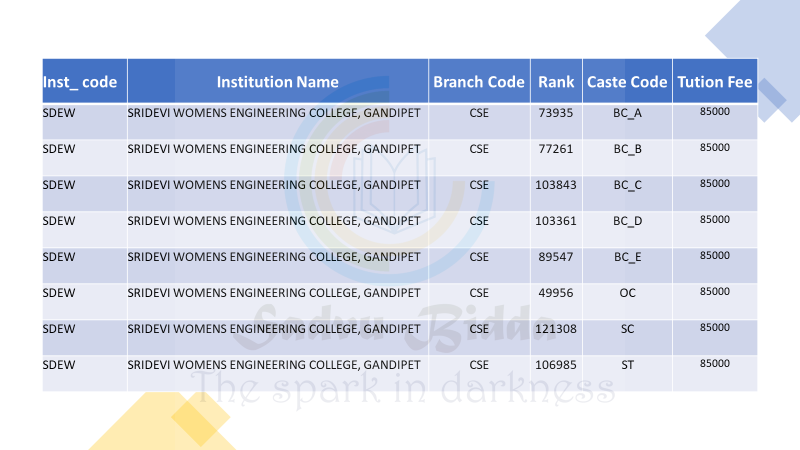The image size is (800, 450).
Task: Click SDEW in the BC_A row
Action: coord(59,113)
